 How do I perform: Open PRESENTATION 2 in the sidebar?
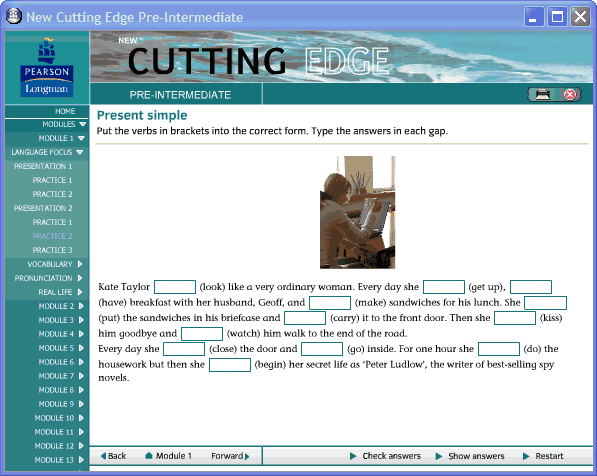tap(43, 208)
